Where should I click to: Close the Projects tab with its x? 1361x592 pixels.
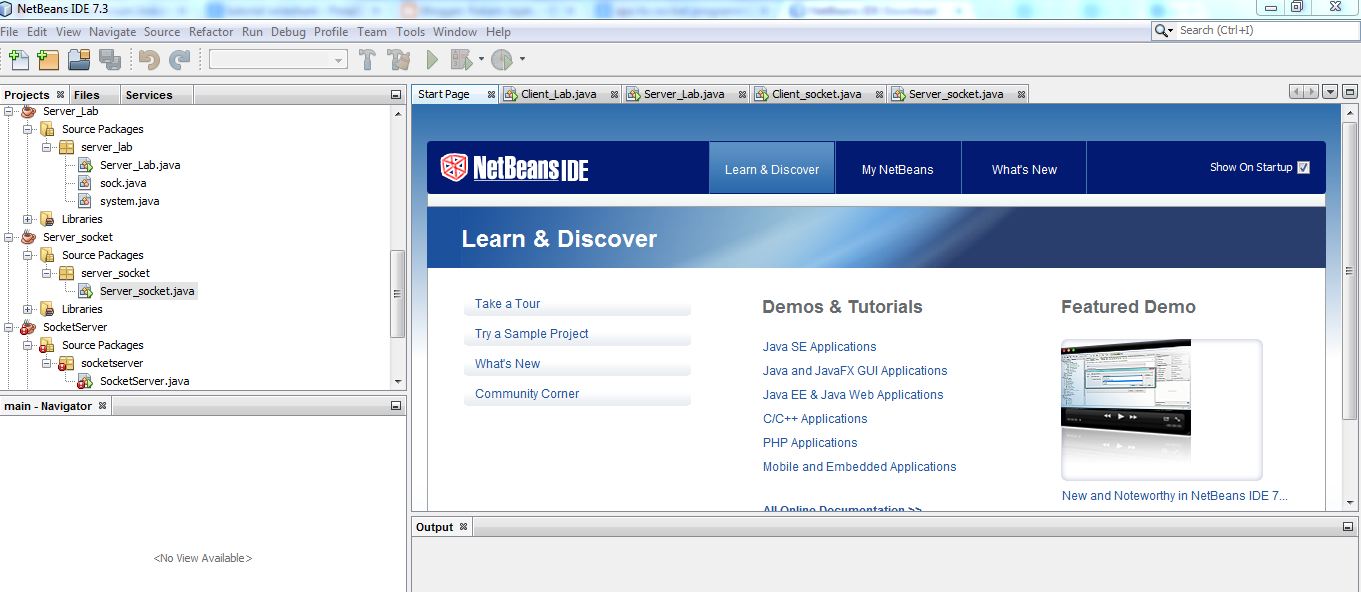pos(60,95)
